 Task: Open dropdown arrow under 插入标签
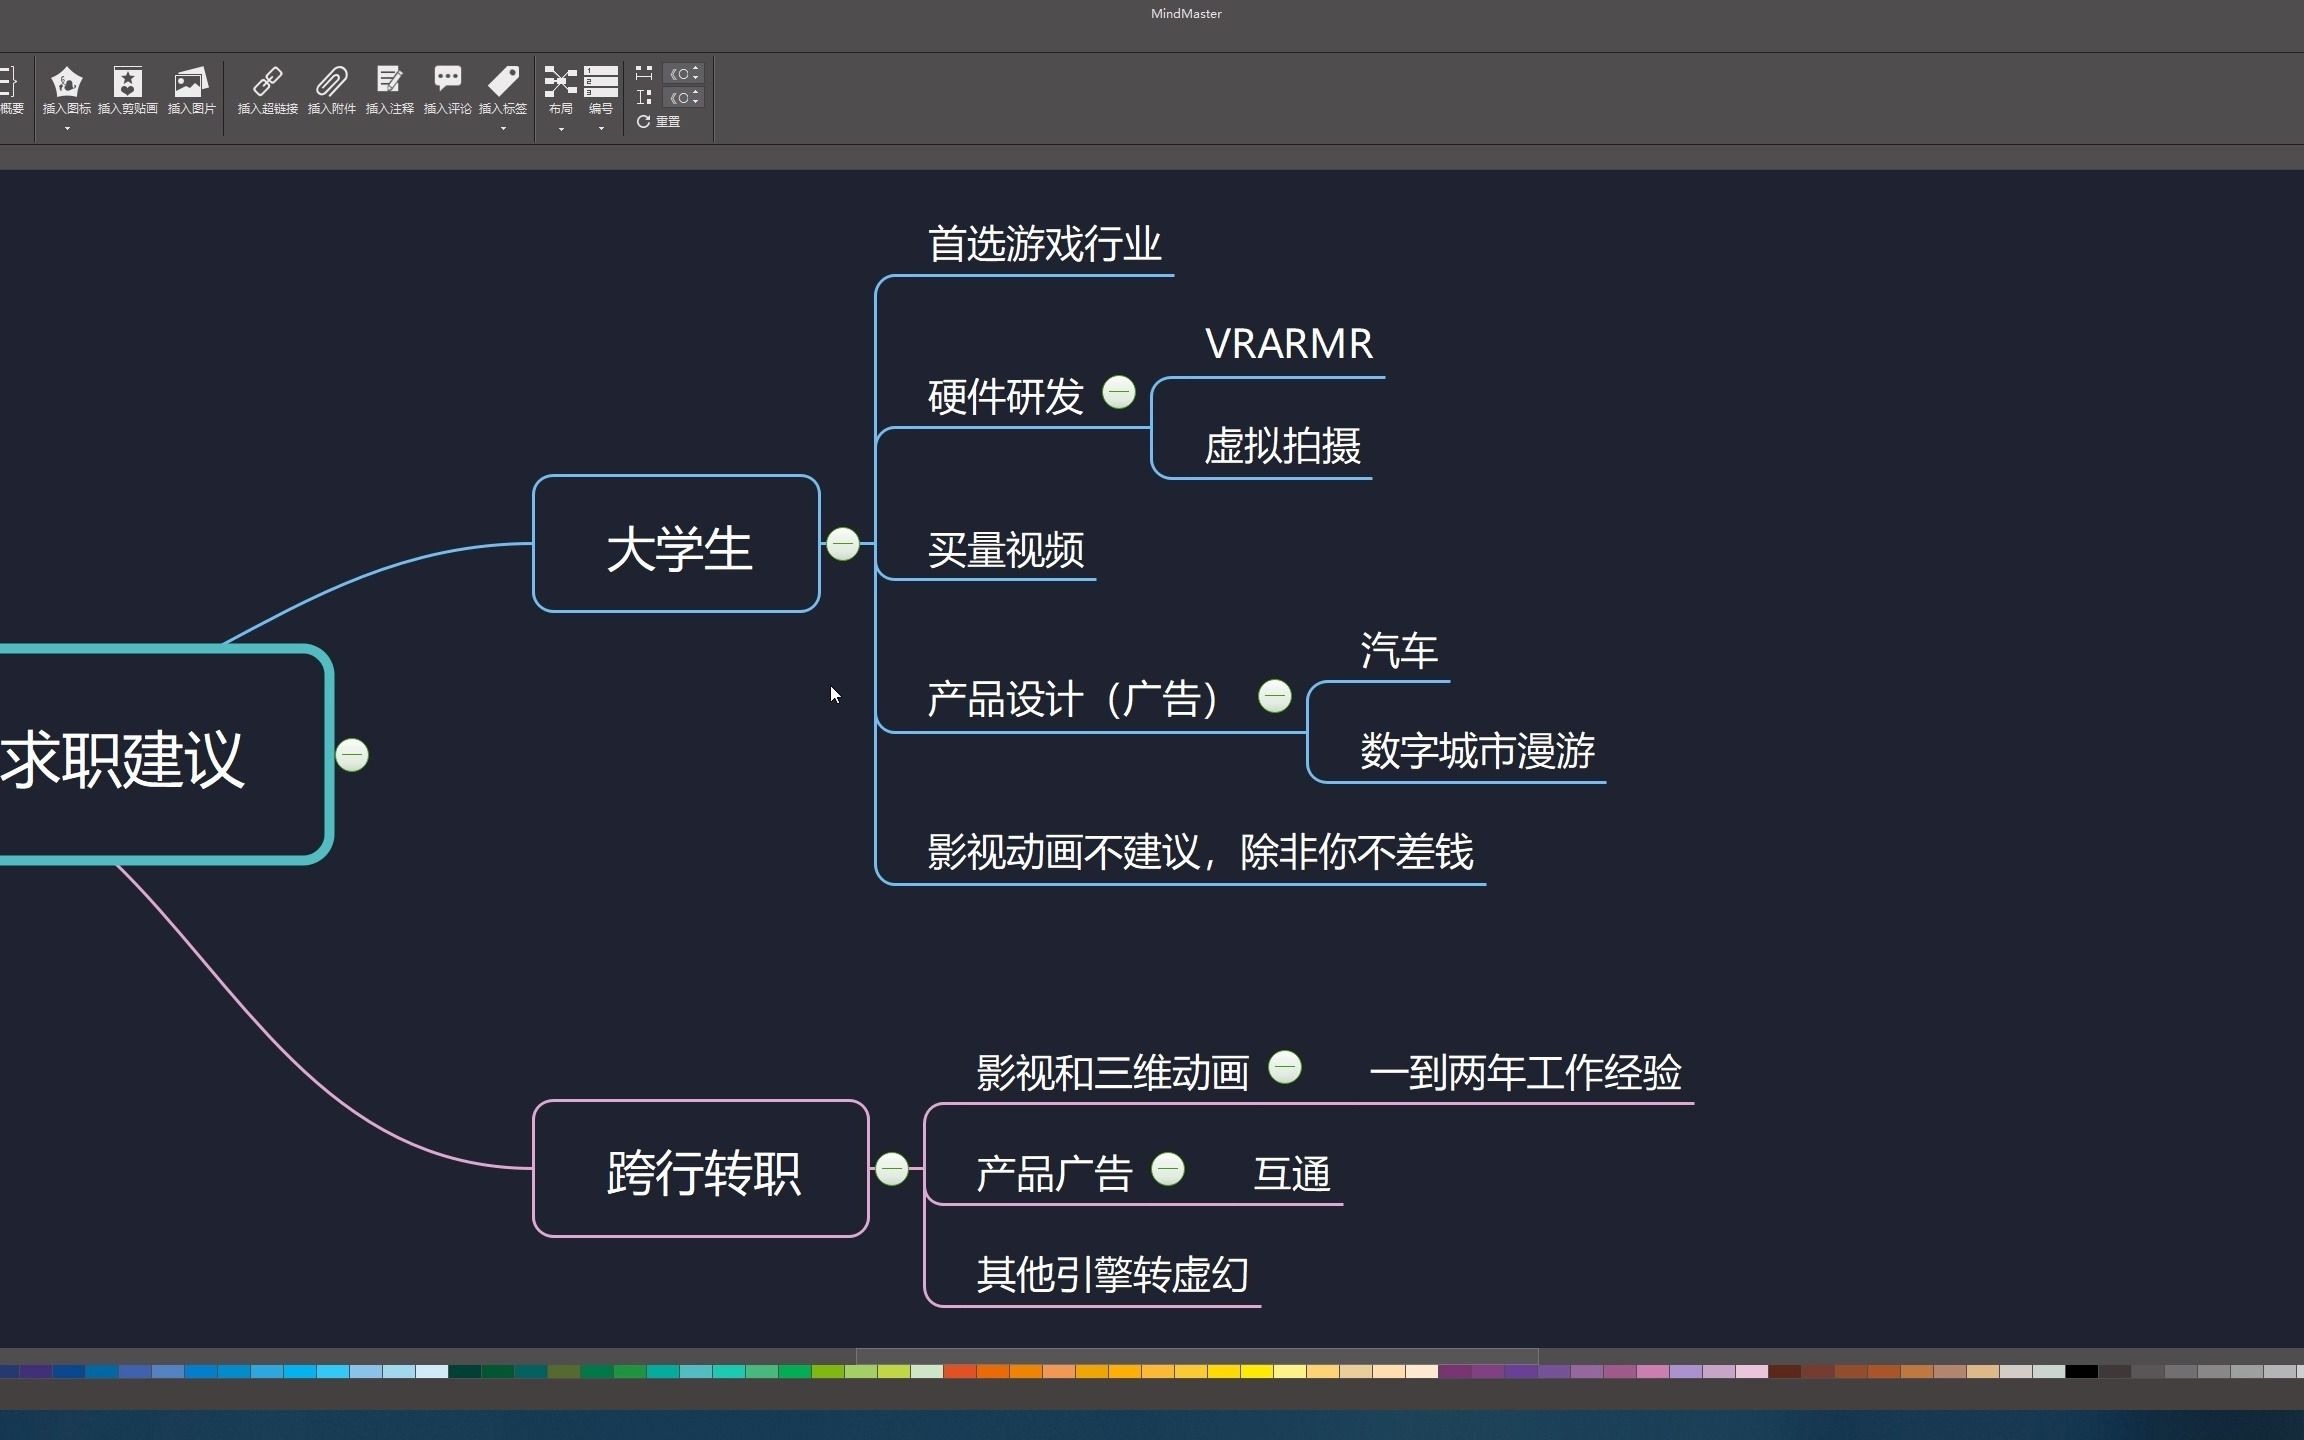coord(503,129)
